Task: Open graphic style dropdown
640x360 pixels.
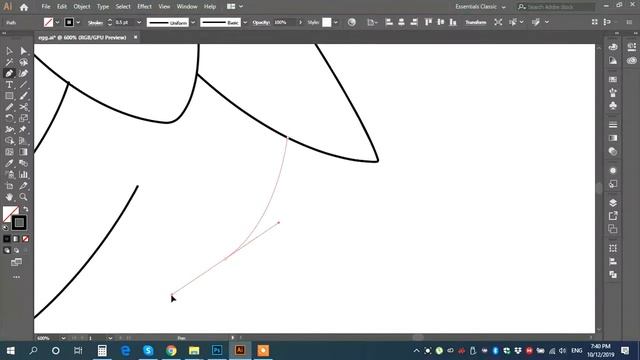Action: click(x=336, y=22)
